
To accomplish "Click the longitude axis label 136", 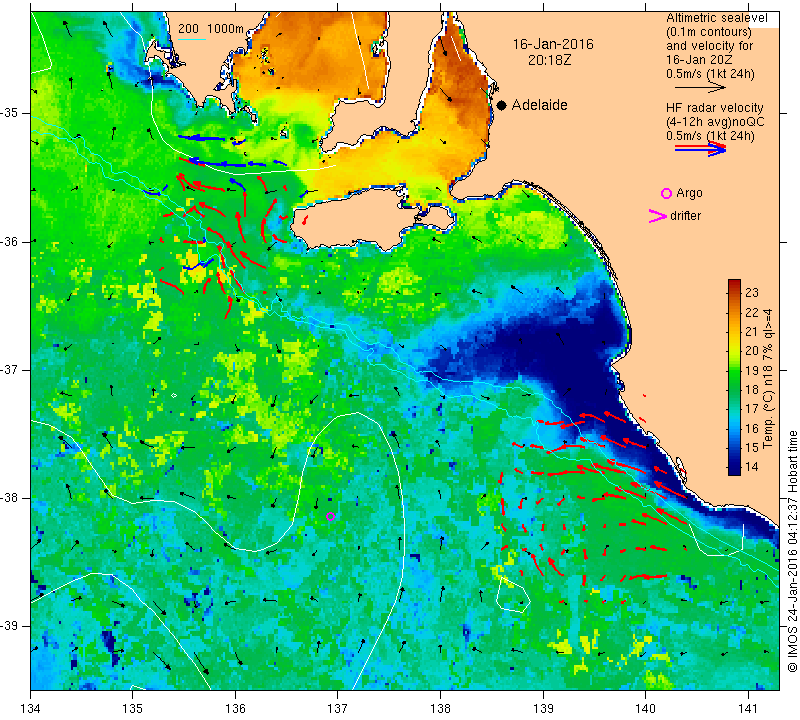I will pos(235,709).
